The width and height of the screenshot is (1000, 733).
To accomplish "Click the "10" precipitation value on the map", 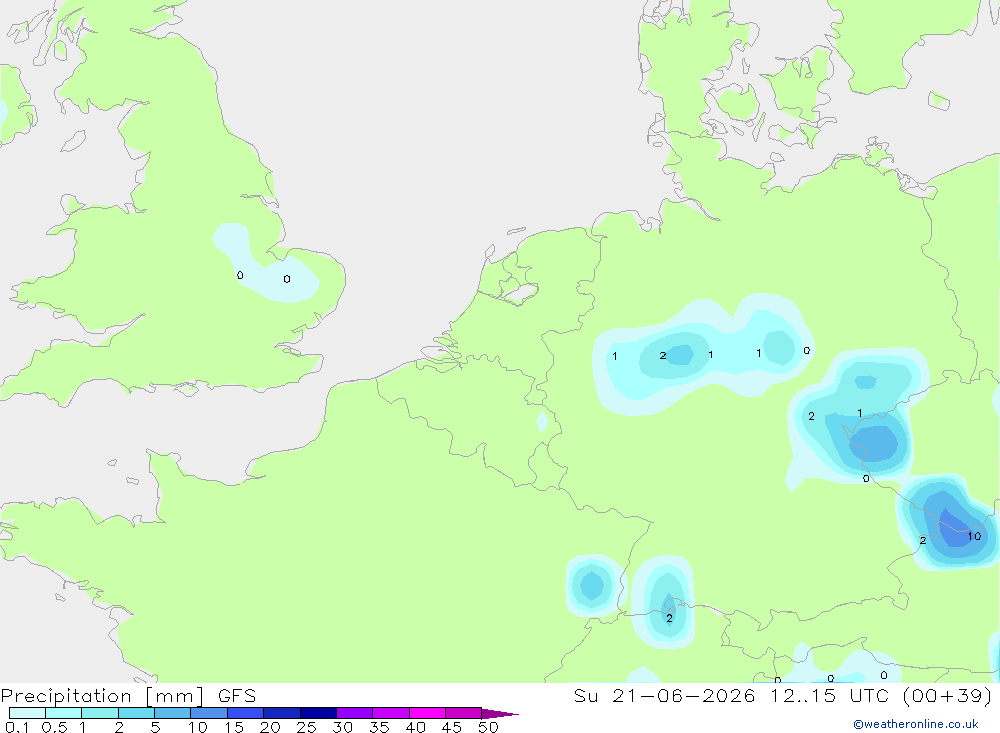I will 974,536.
